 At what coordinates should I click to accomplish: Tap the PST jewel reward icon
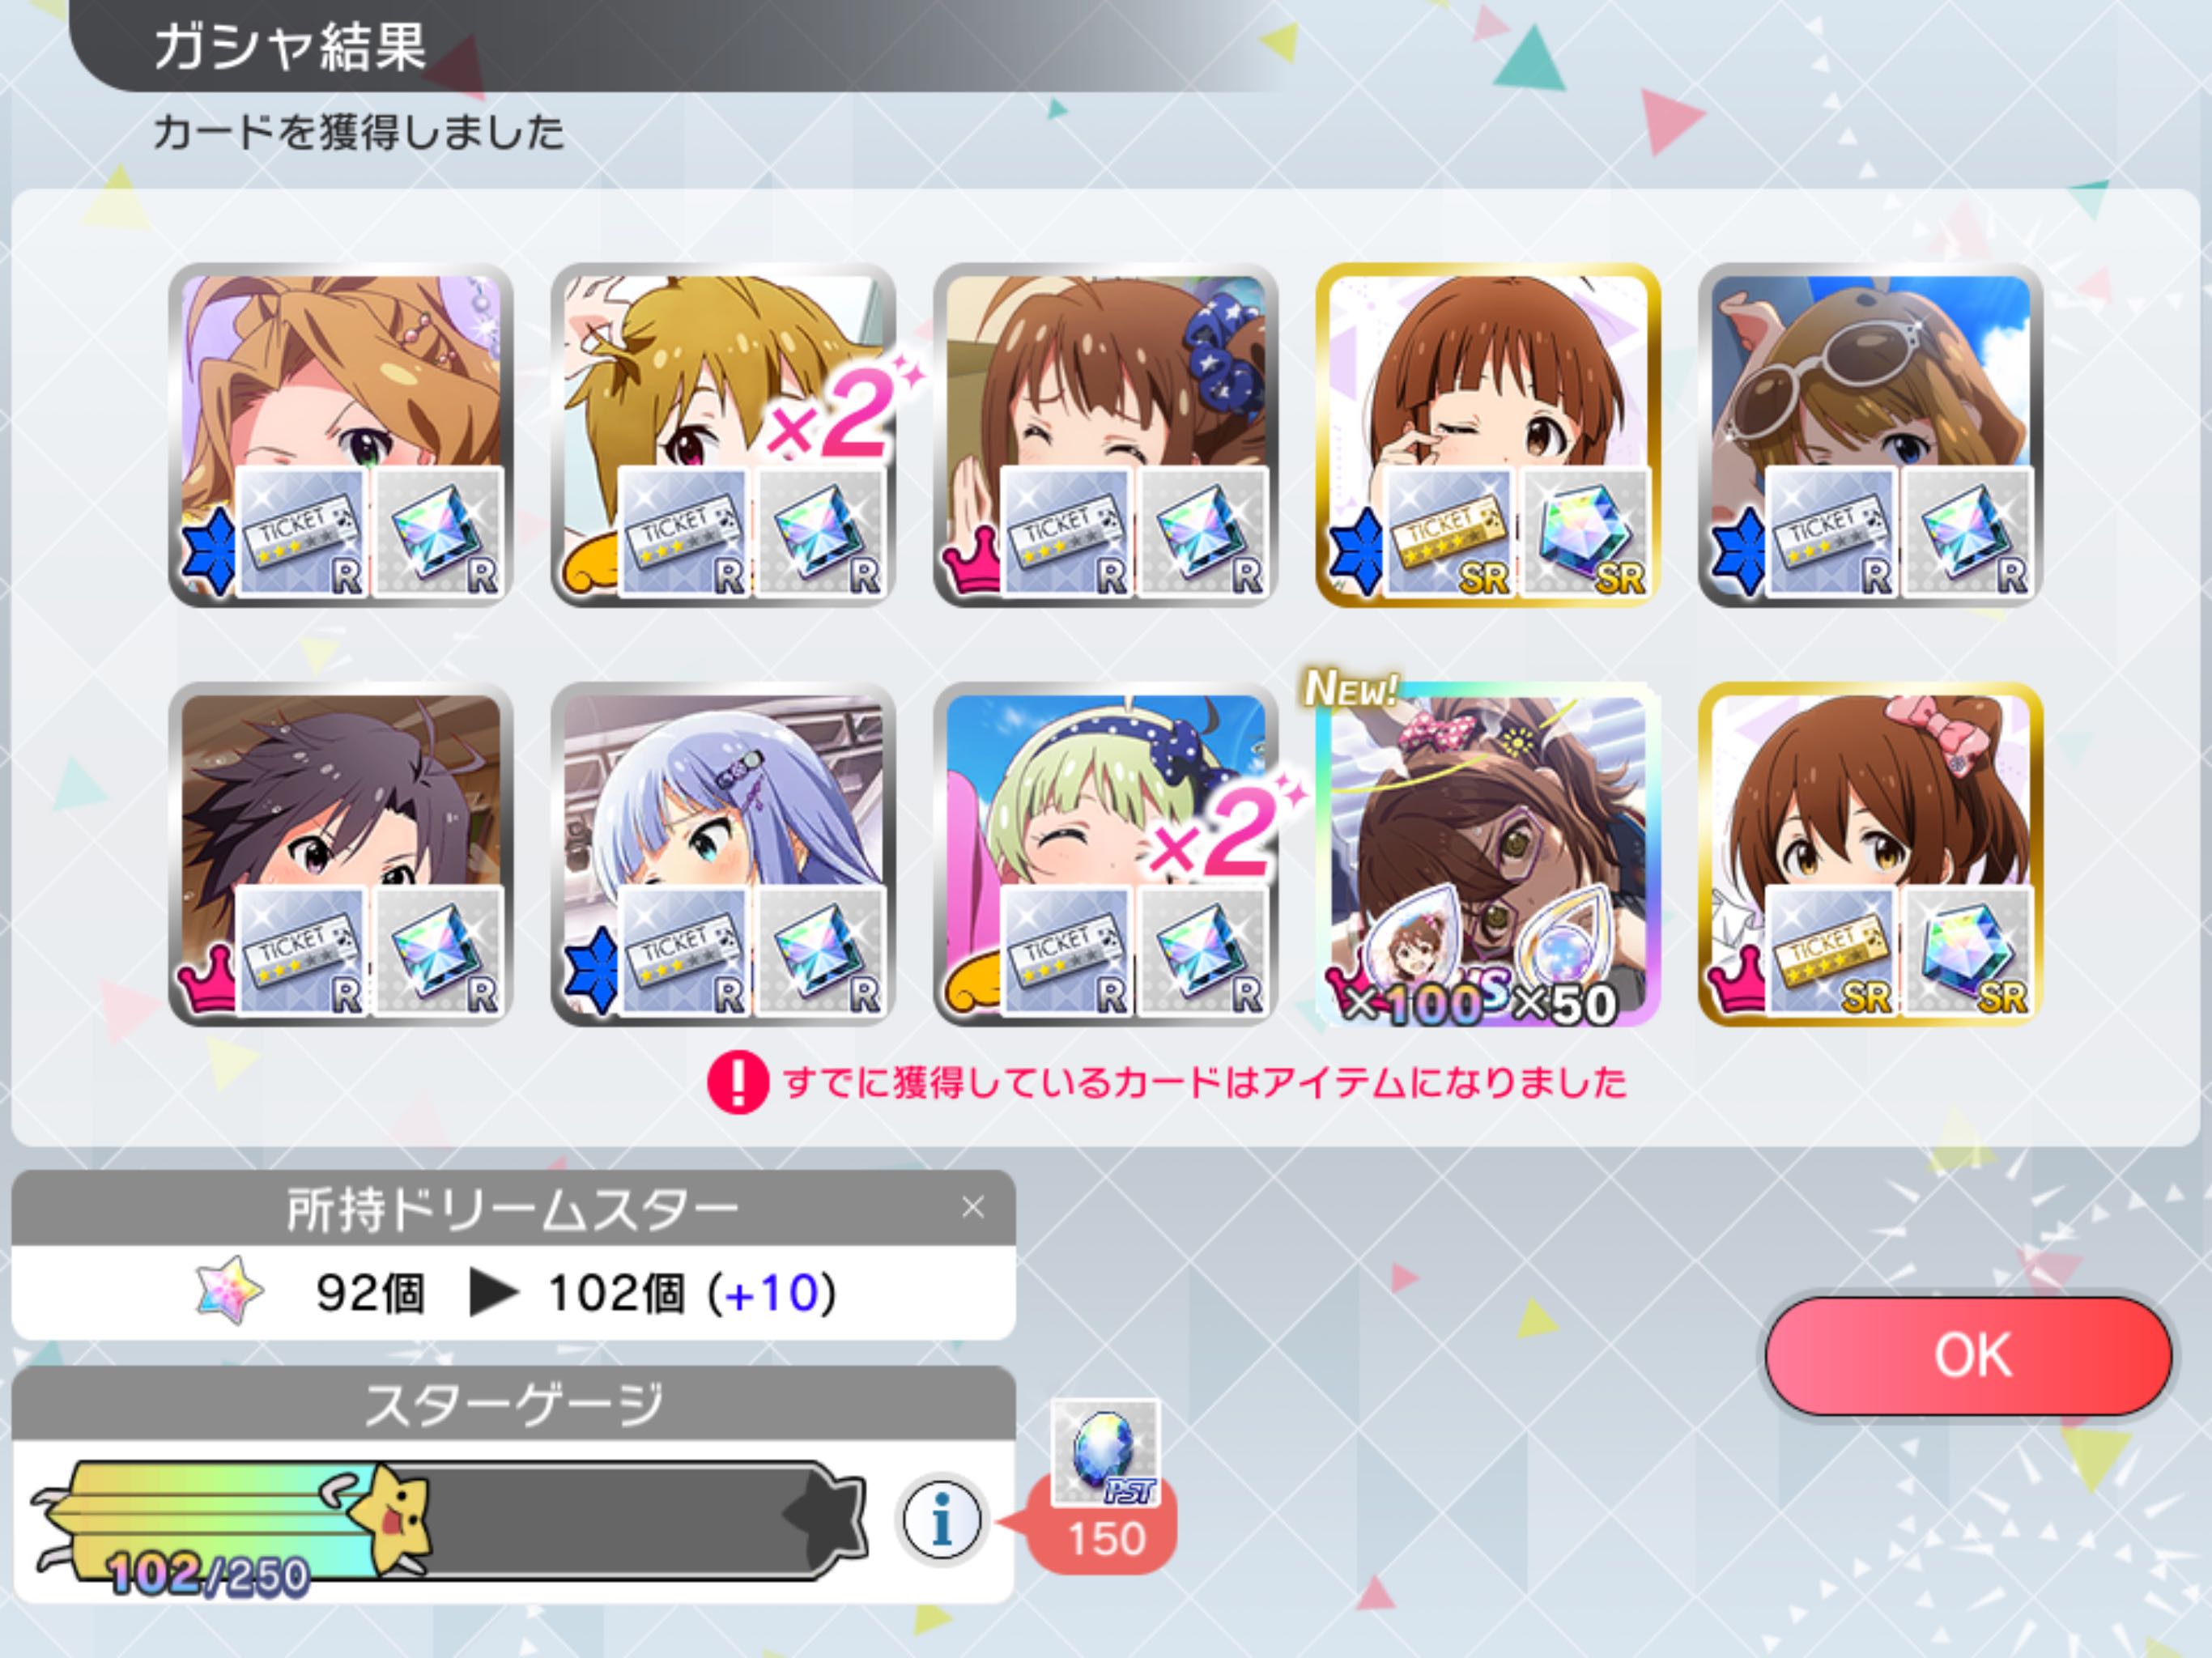1105,1452
